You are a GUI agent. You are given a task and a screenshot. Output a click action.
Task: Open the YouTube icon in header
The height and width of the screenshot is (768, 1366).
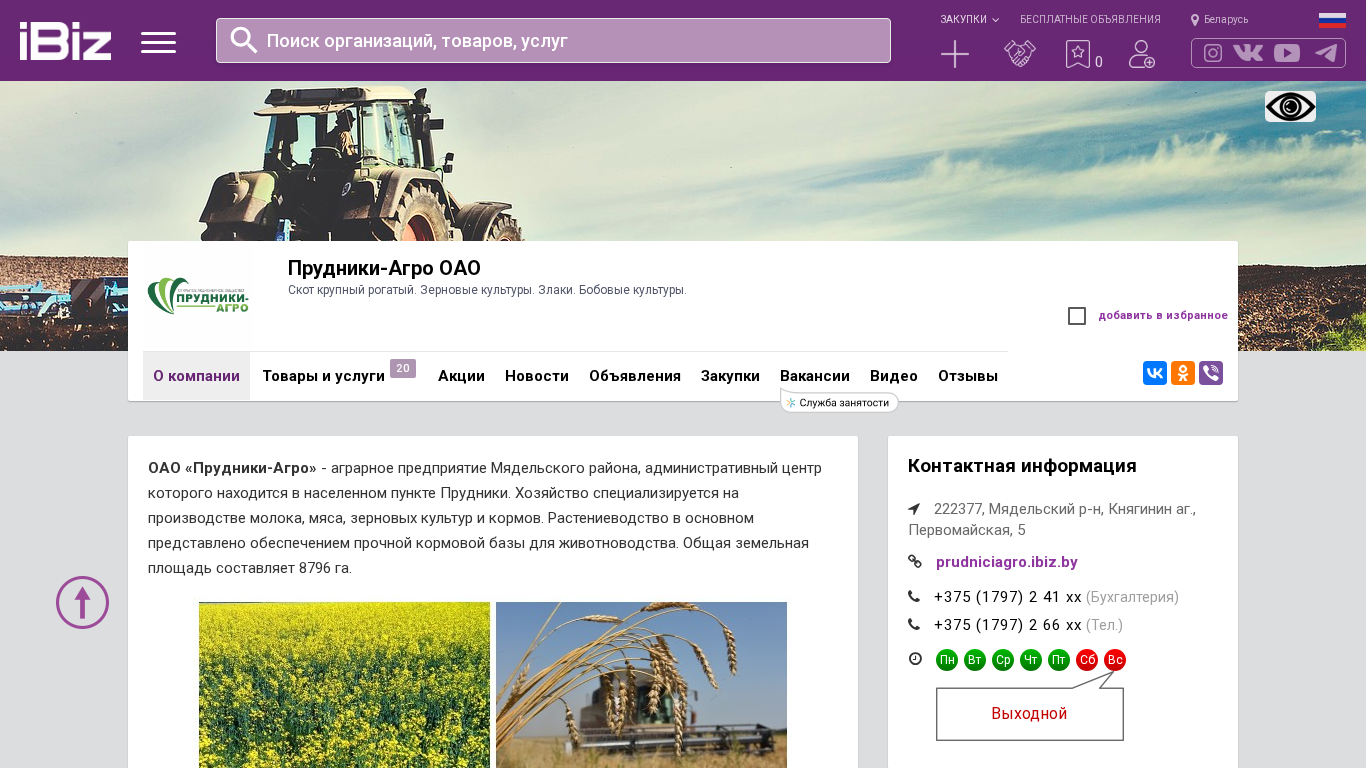(x=1287, y=53)
